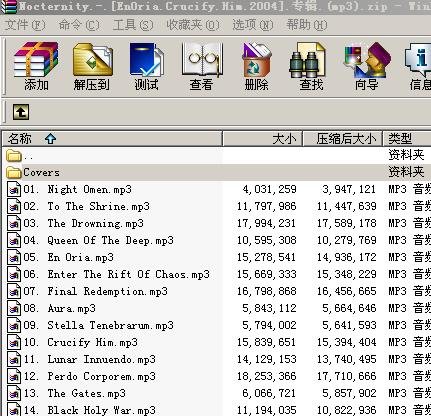431x416 pixels.
Task: Click MP3 icon of Queen Of The Deep
Action: (x=14, y=240)
